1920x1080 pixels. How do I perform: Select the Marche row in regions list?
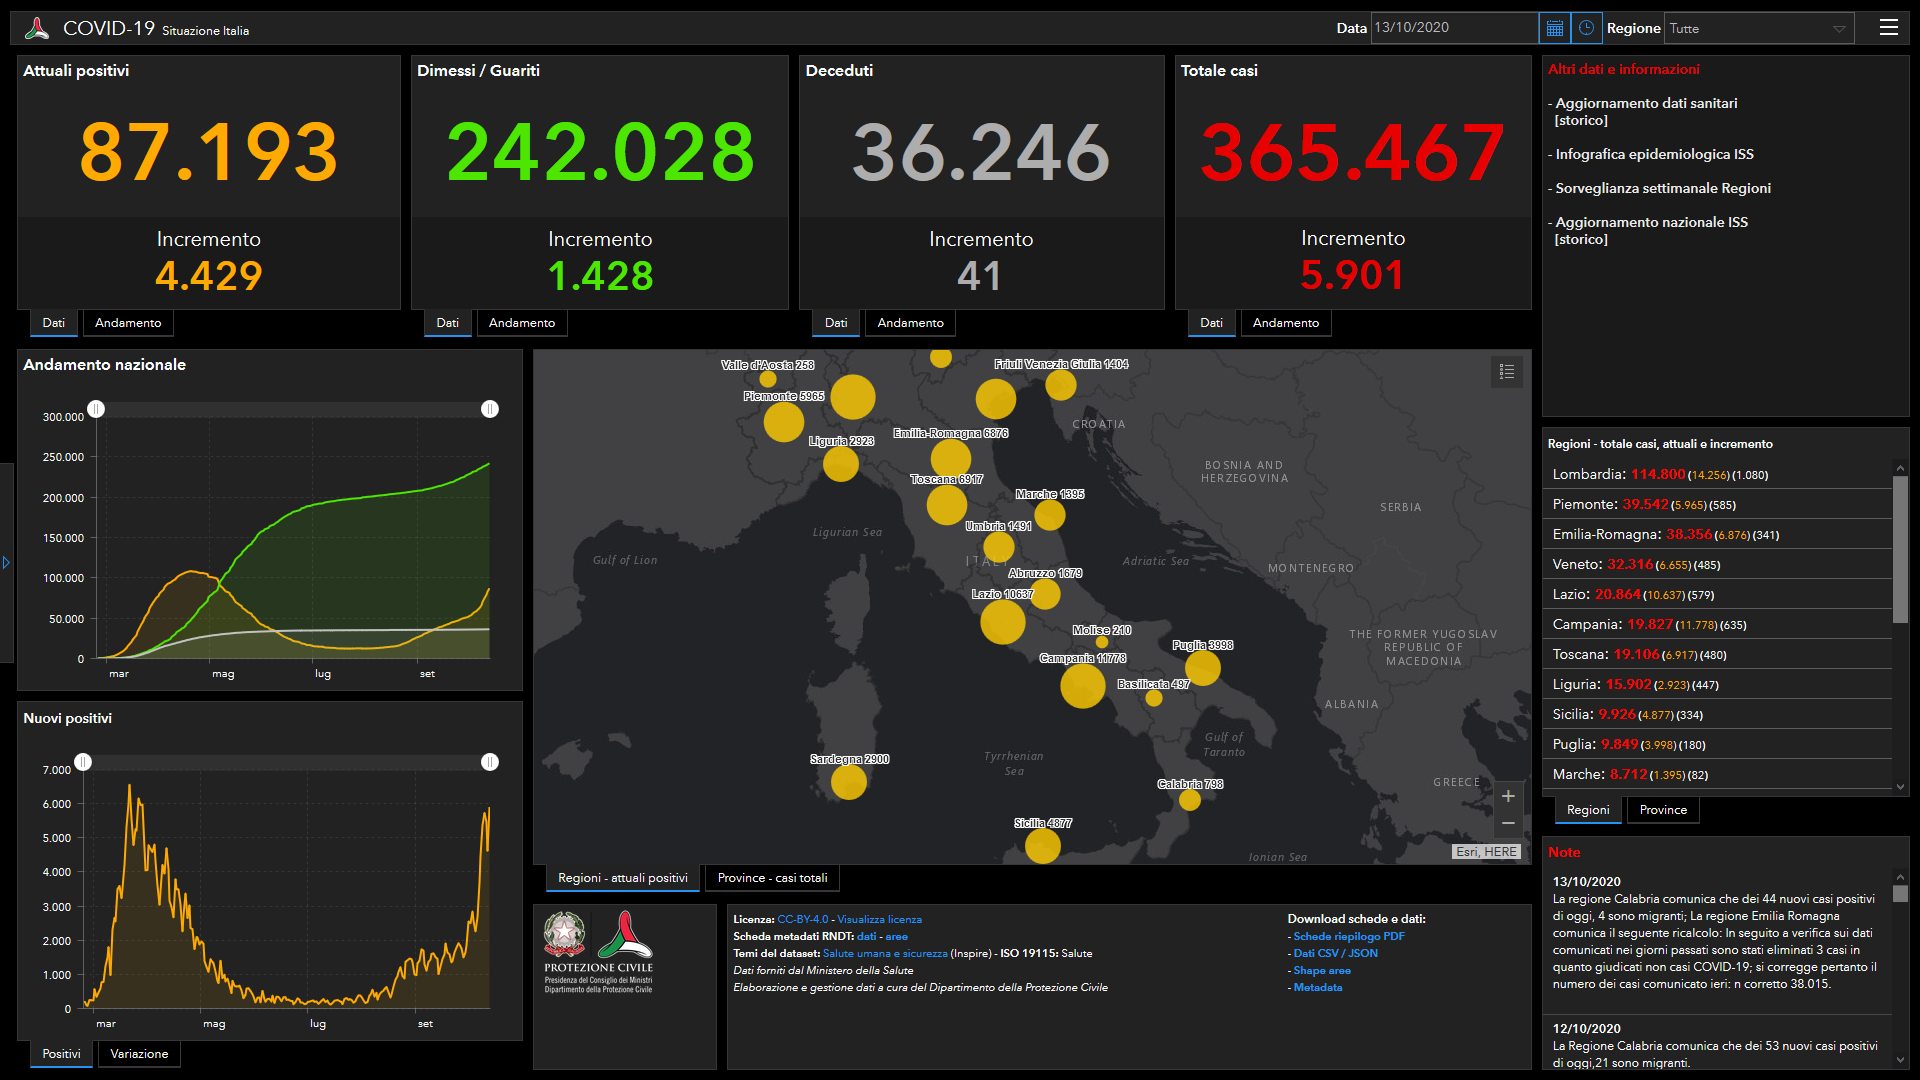(x=1717, y=774)
